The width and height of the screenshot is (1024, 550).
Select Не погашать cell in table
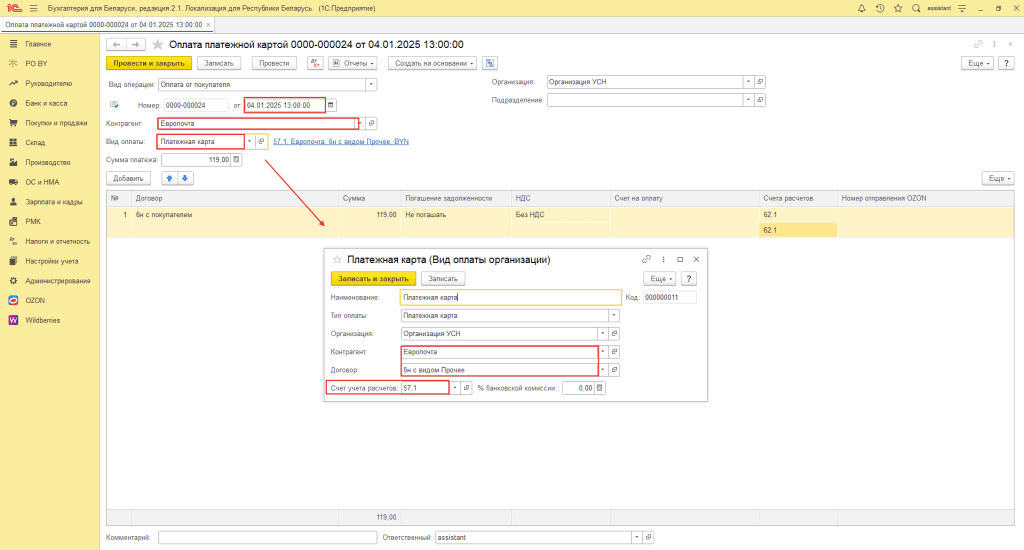point(456,215)
